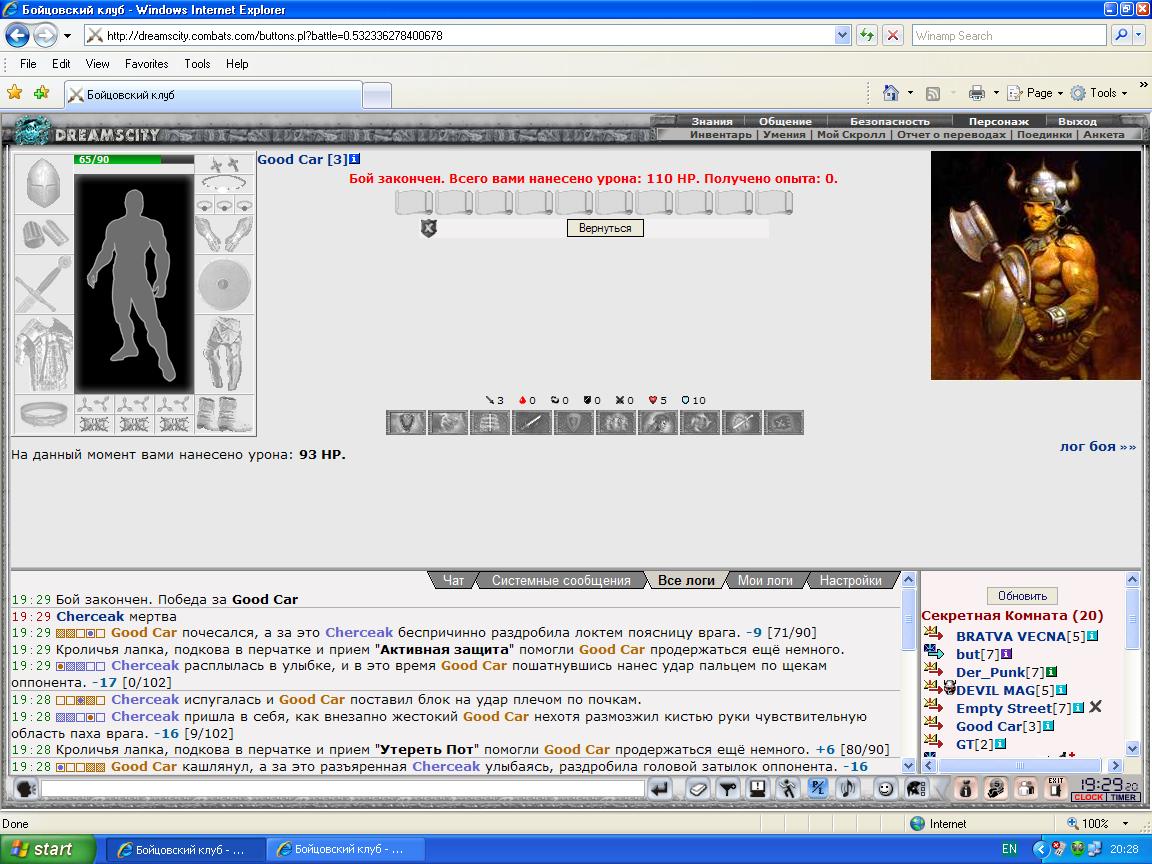The image size is (1152, 864).
Task: Click the running figure icon
Action: (787, 788)
